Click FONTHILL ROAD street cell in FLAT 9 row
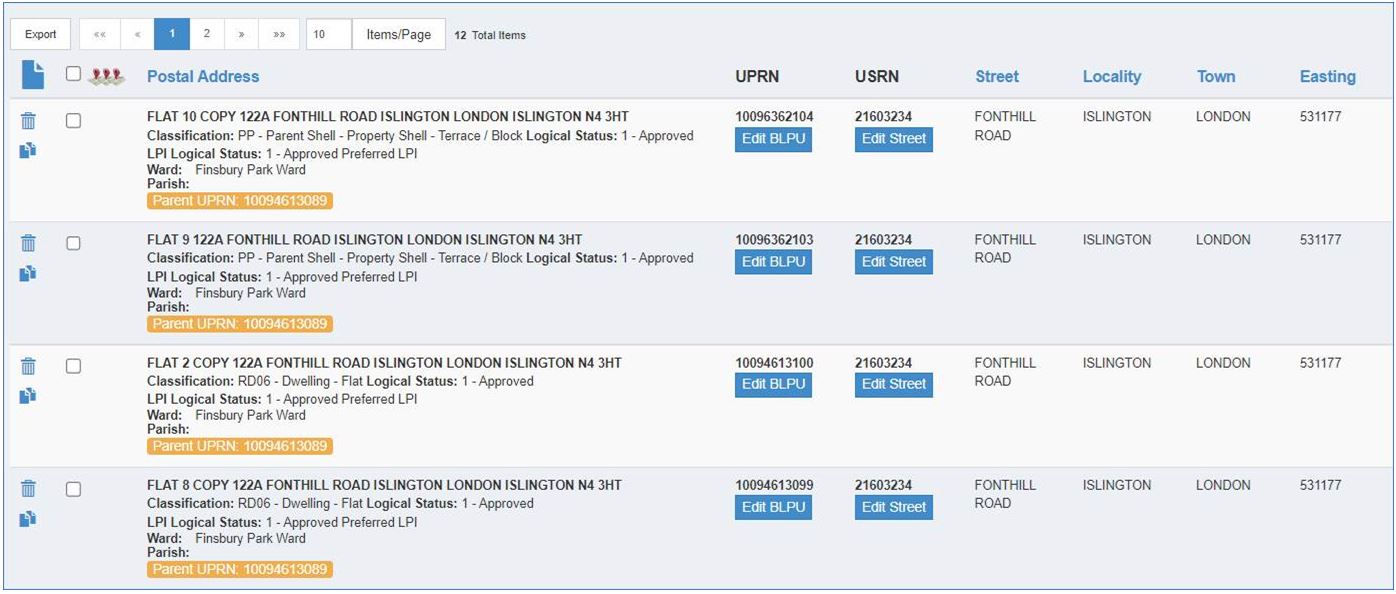Image resolution: width=1396 pixels, height=594 pixels. [x=1005, y=249]
